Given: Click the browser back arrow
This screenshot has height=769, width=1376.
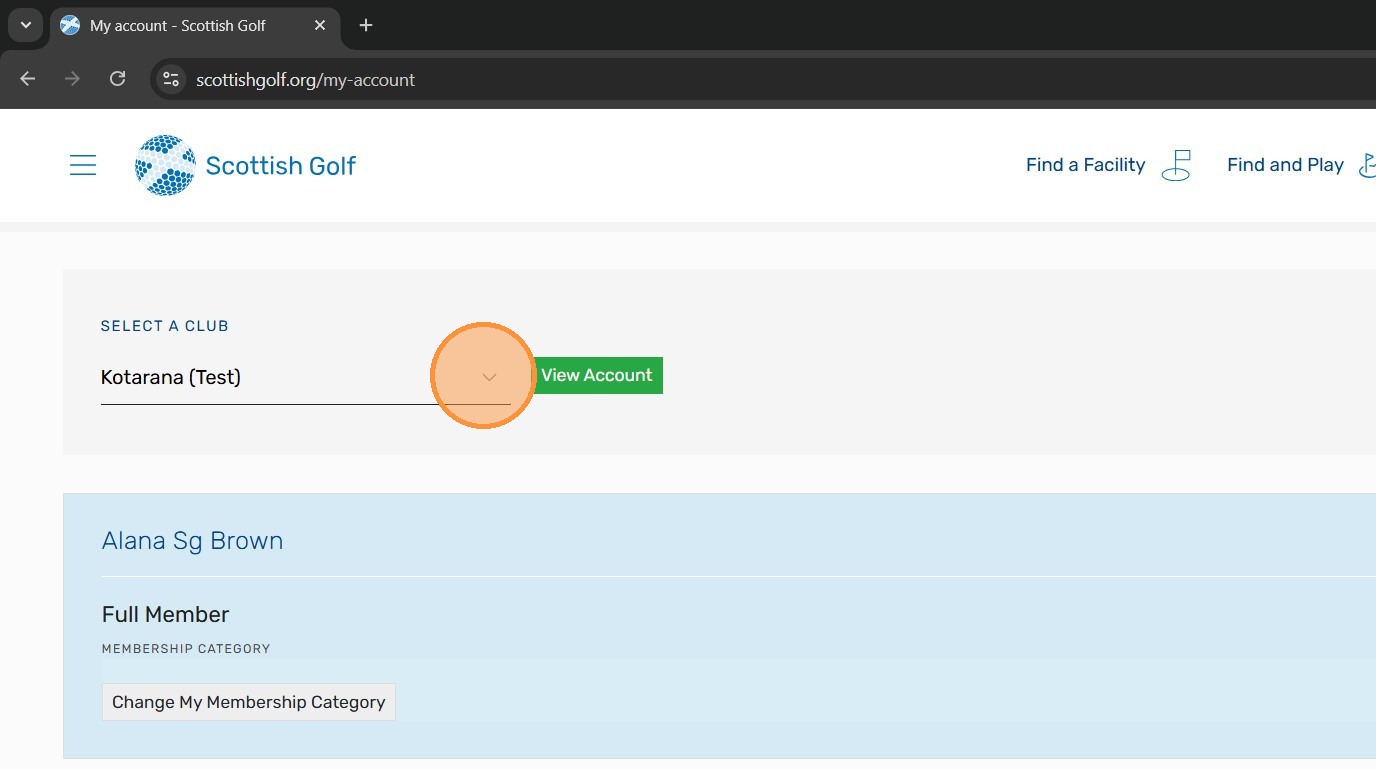Looking at the screenshot, I should [28, 79].
